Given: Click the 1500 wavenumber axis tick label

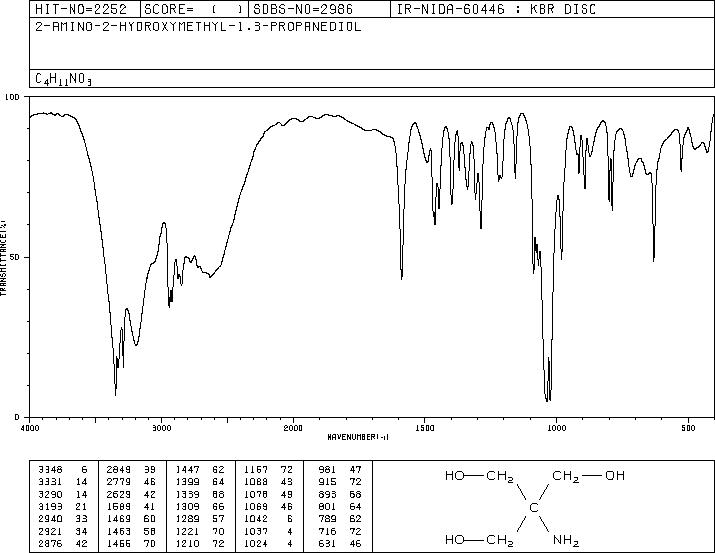Looking at the screenshot, I should [x=425, y=428].
